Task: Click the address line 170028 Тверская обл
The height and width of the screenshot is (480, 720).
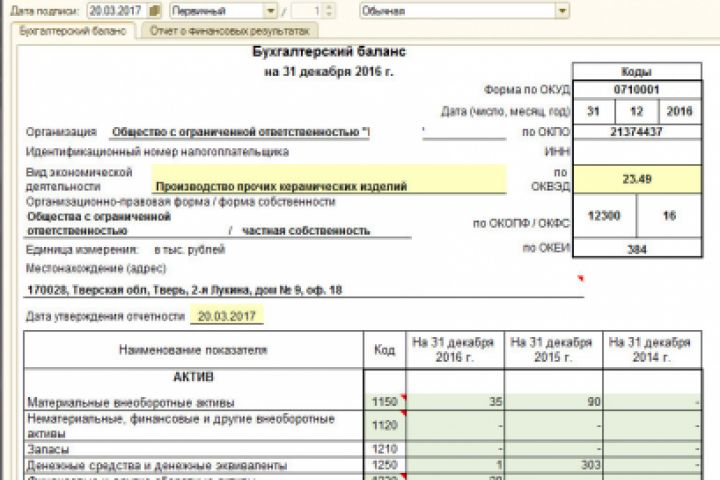Action: point(303,290)
